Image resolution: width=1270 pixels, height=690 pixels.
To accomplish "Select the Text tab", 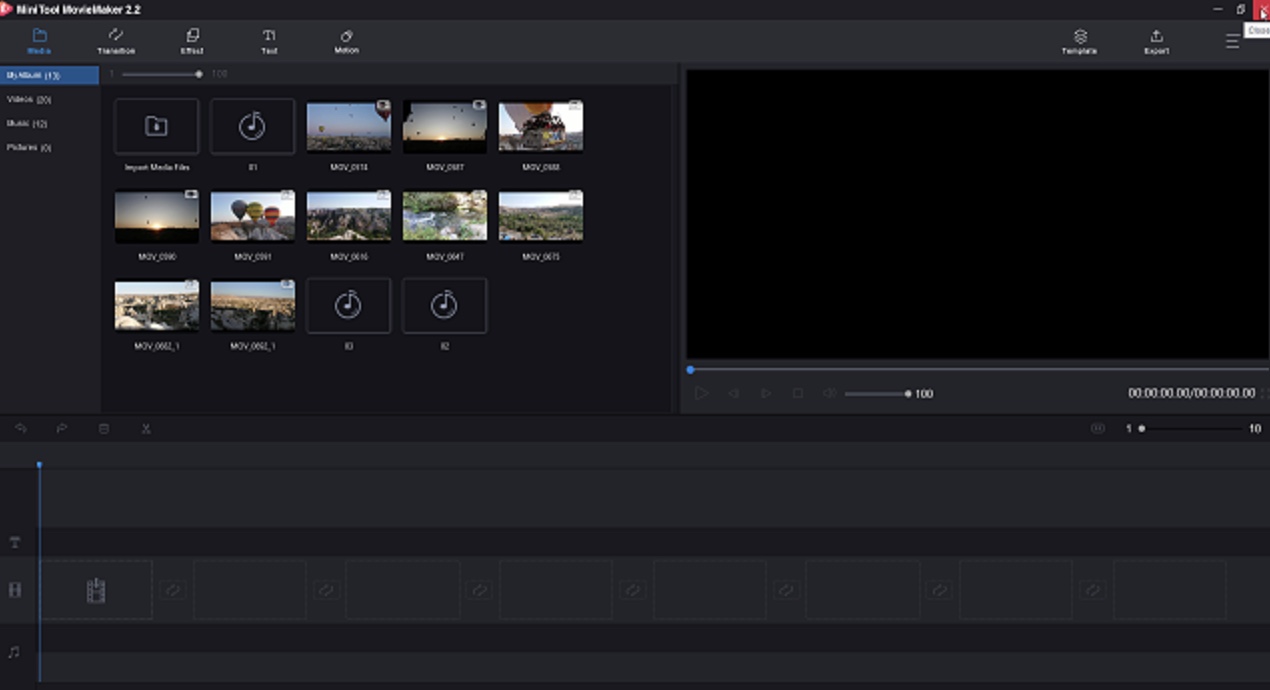I will 269,41.
